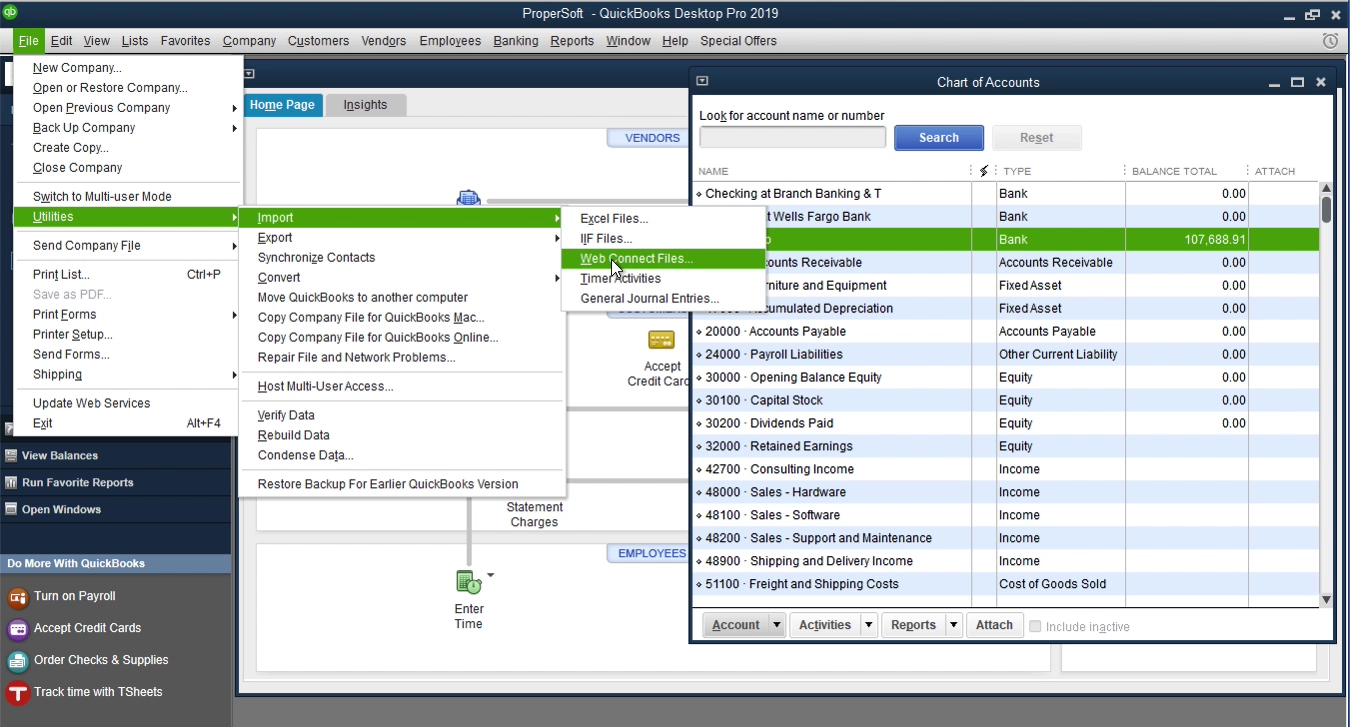1350x727 pixels.
Task: Click the Reset button
Action: click(x=1037, y=138)
